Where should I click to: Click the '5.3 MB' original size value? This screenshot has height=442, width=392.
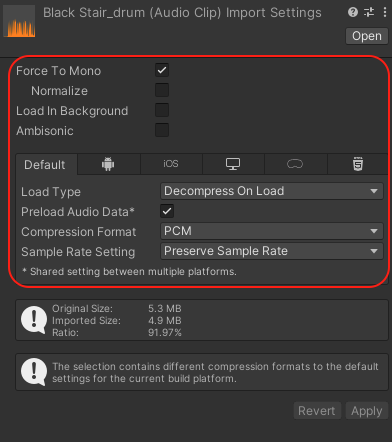(x=165, y=308)
